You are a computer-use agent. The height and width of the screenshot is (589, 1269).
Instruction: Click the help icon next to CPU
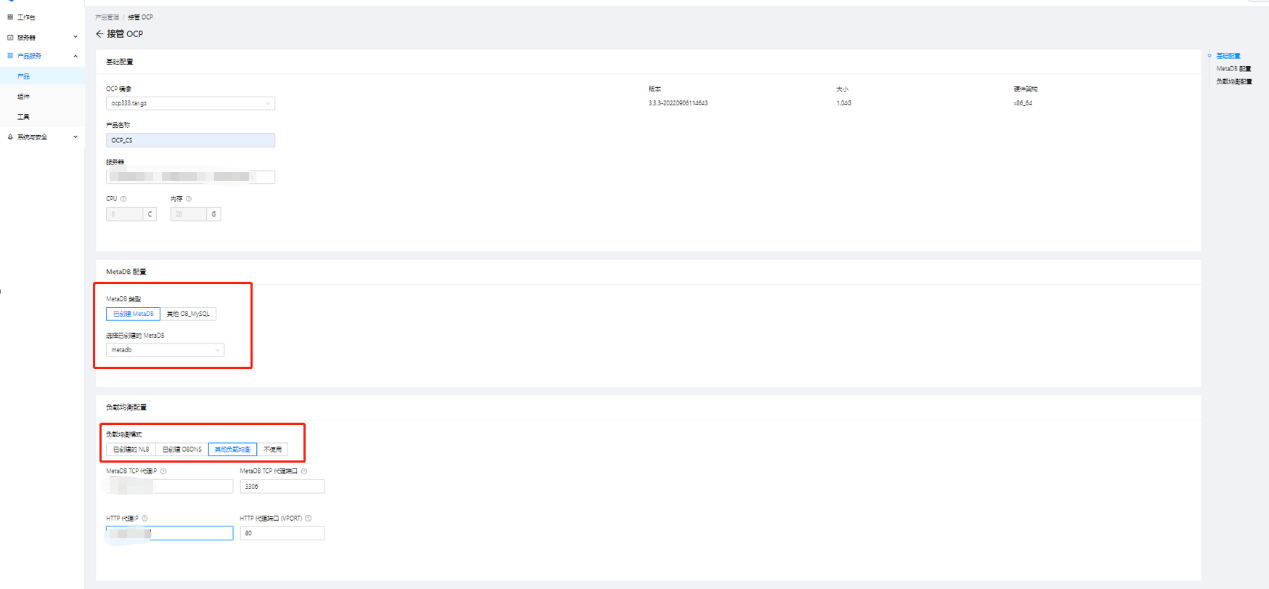pos(123,198)
